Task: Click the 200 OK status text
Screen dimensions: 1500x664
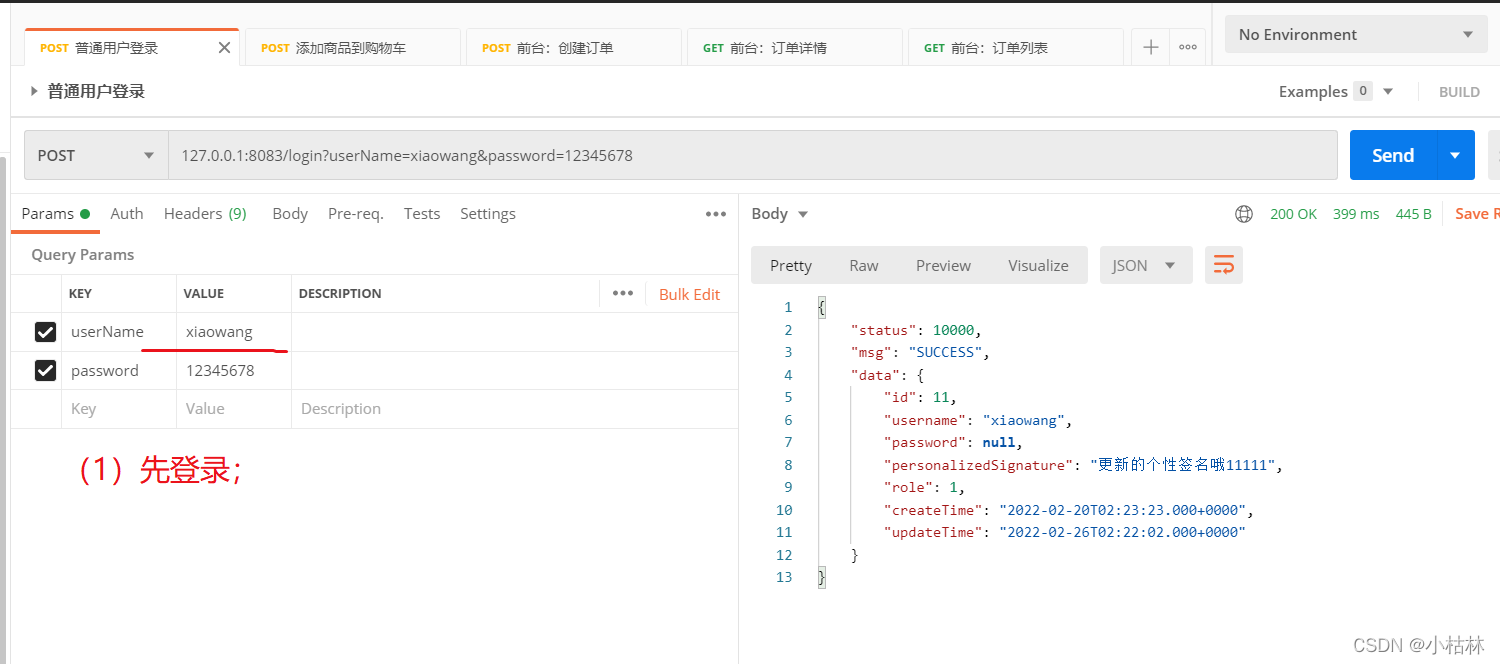Action: [1293, 214]
